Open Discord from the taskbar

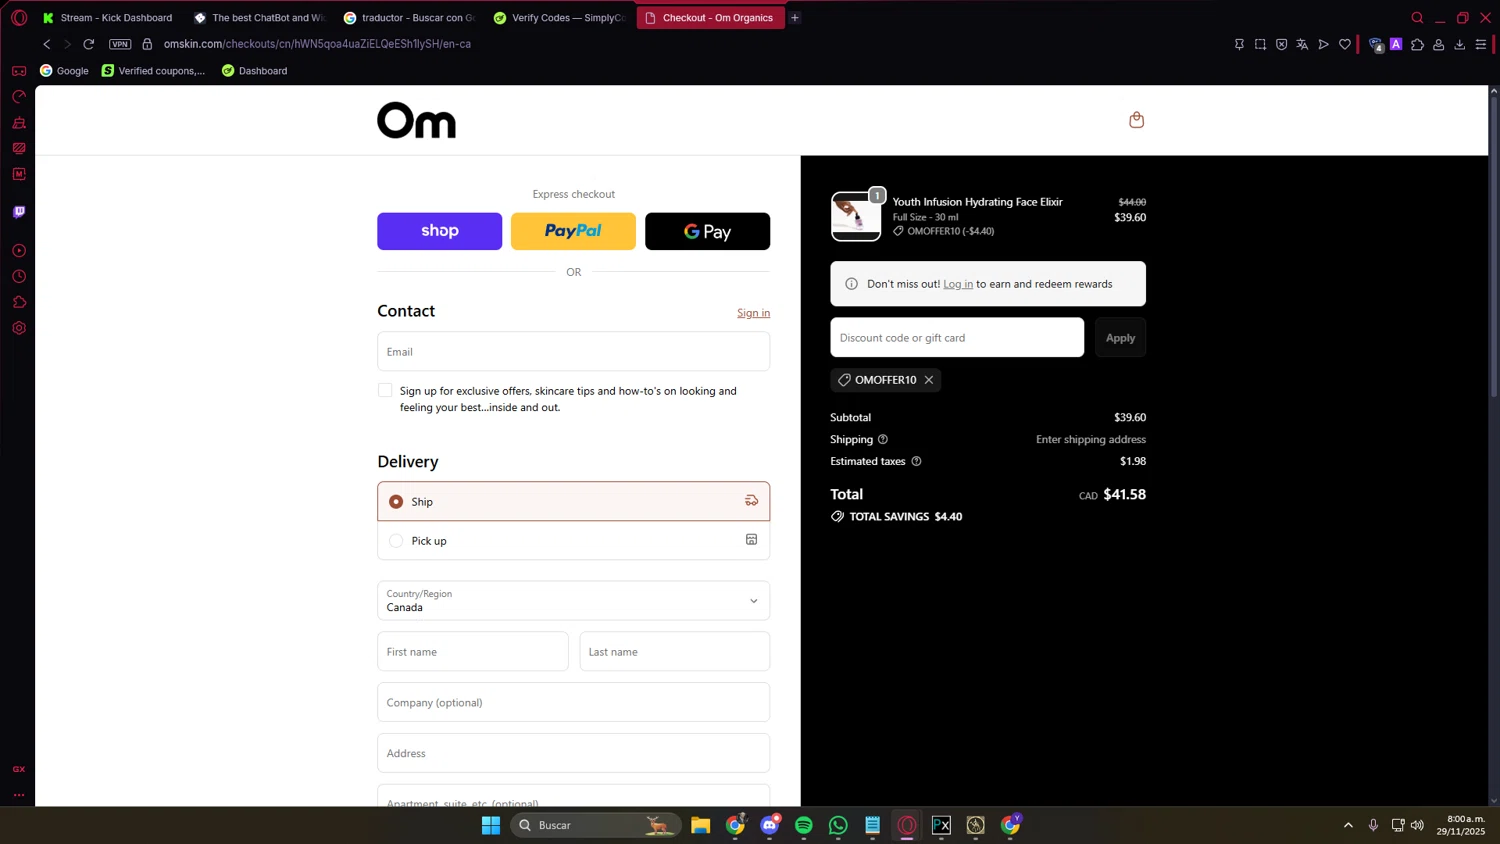770,825
